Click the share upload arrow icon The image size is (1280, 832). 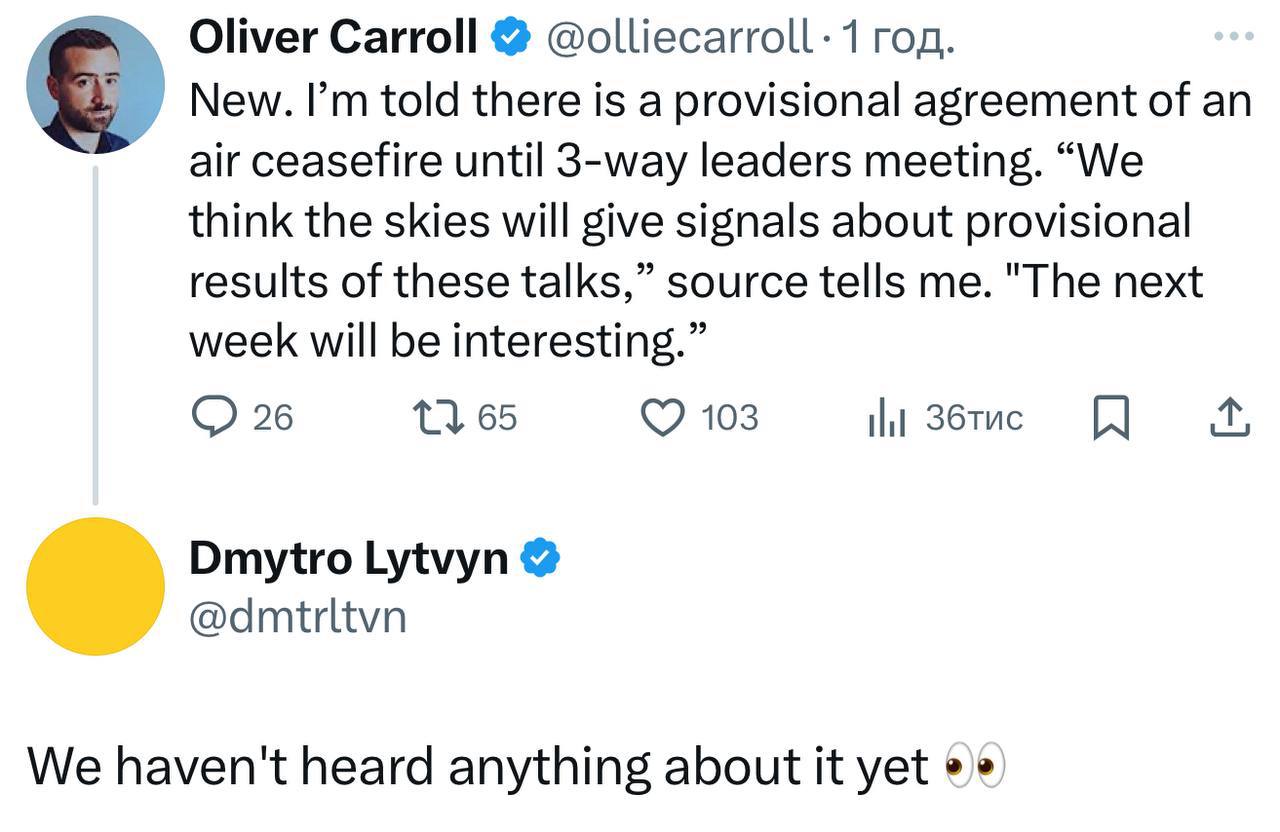(x=1230, y=418)
